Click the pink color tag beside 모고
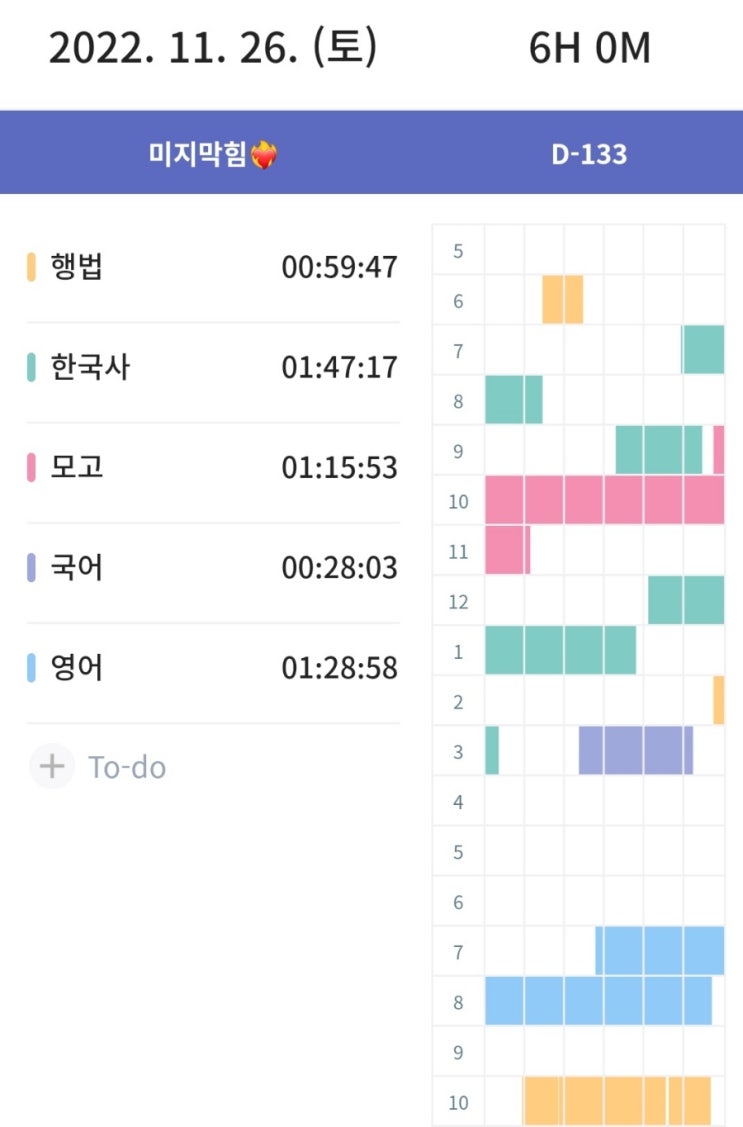Viewport: 743px width, 1127px height. pyautogui.click(x=32, y=468)
